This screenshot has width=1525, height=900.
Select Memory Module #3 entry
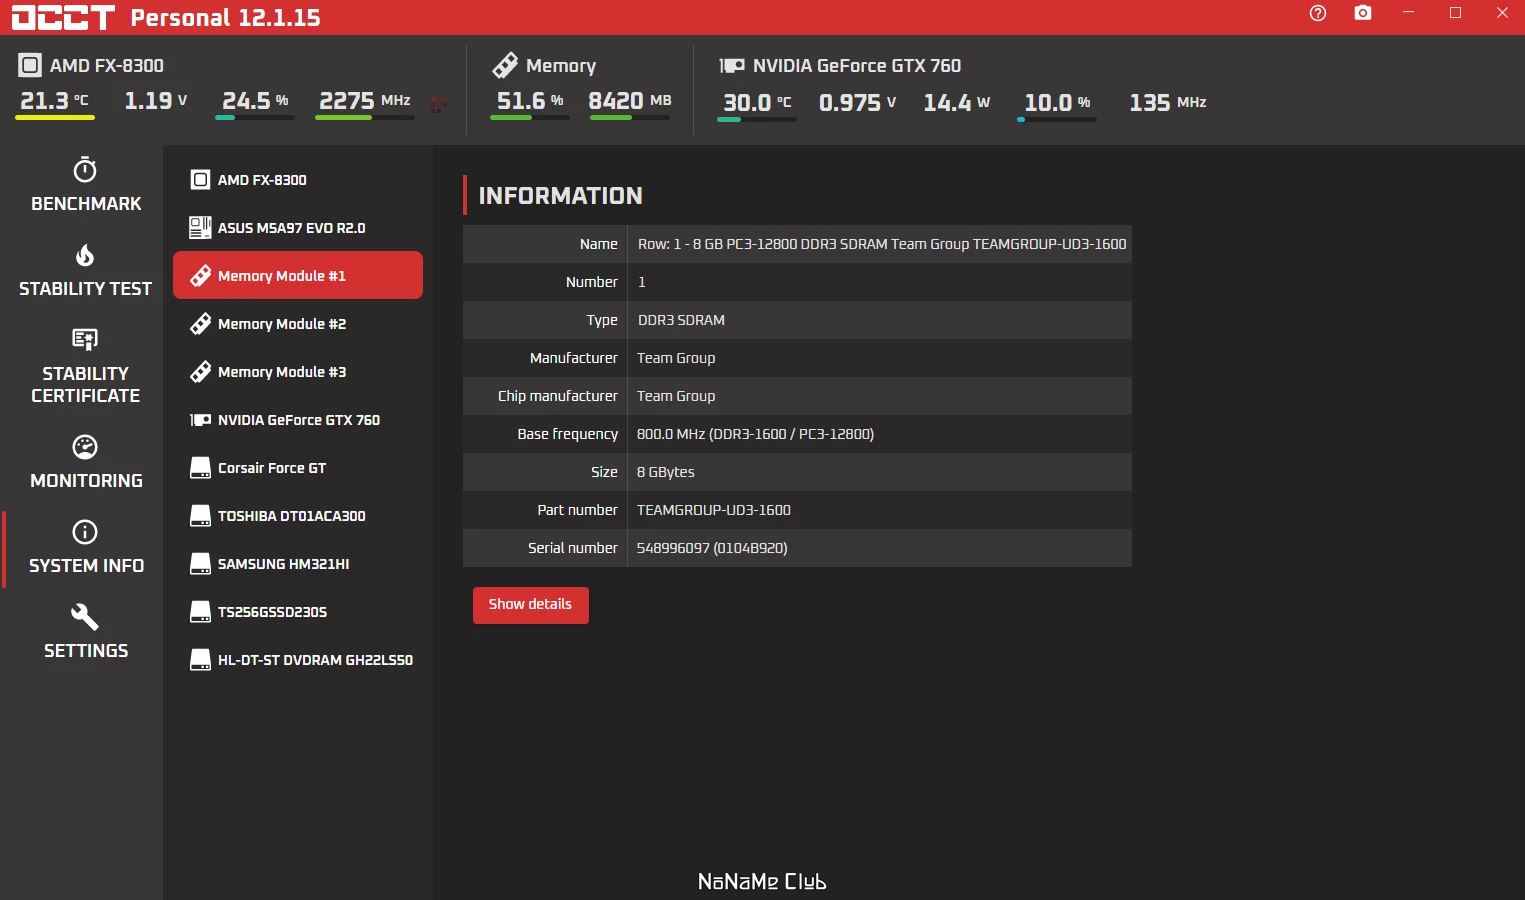(298, 372)
